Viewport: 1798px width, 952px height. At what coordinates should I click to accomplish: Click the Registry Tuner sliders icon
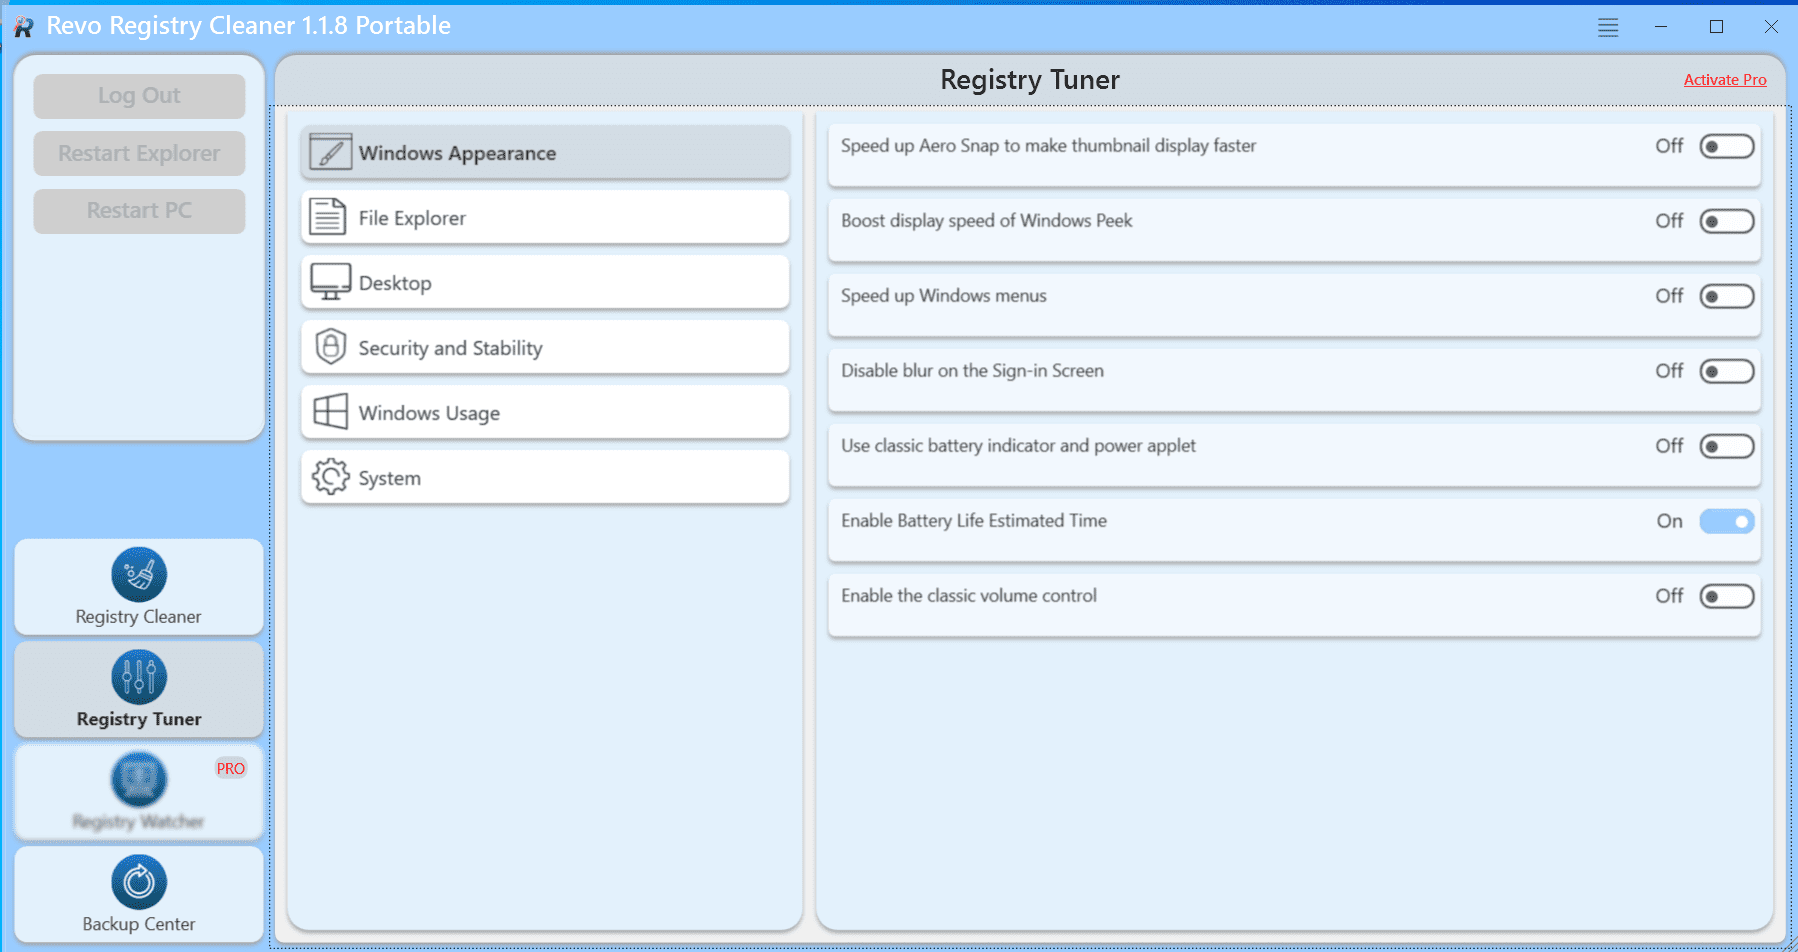[x=139, y=677]
